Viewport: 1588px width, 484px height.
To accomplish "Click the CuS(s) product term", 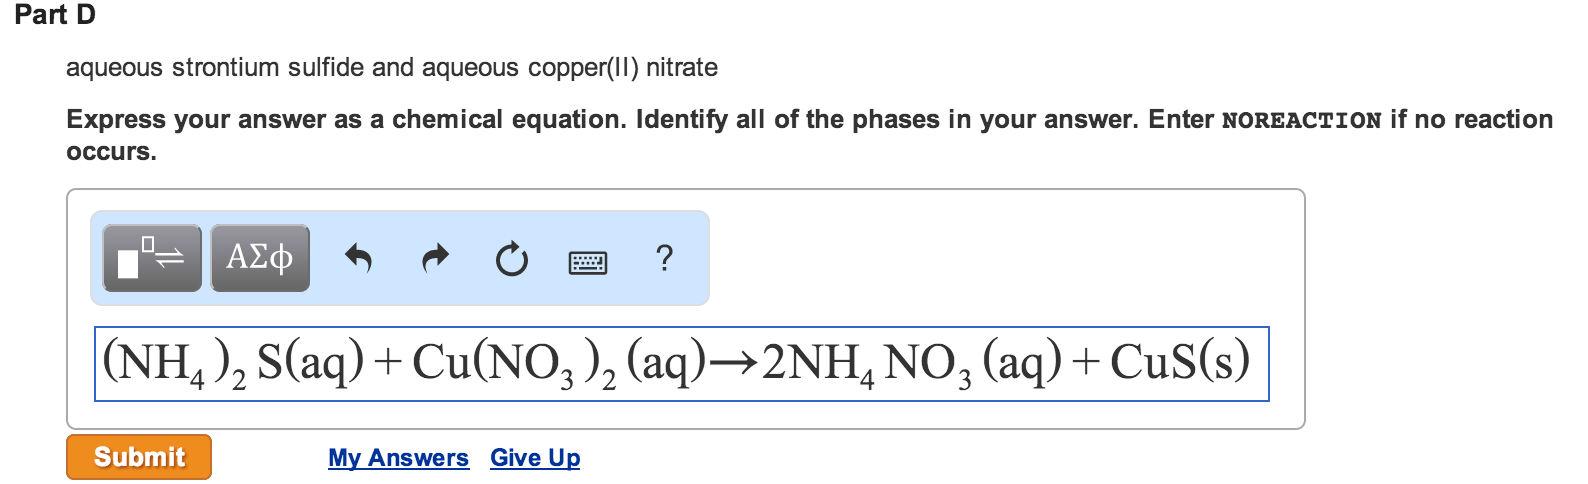I will click(x=1180, y=363).
